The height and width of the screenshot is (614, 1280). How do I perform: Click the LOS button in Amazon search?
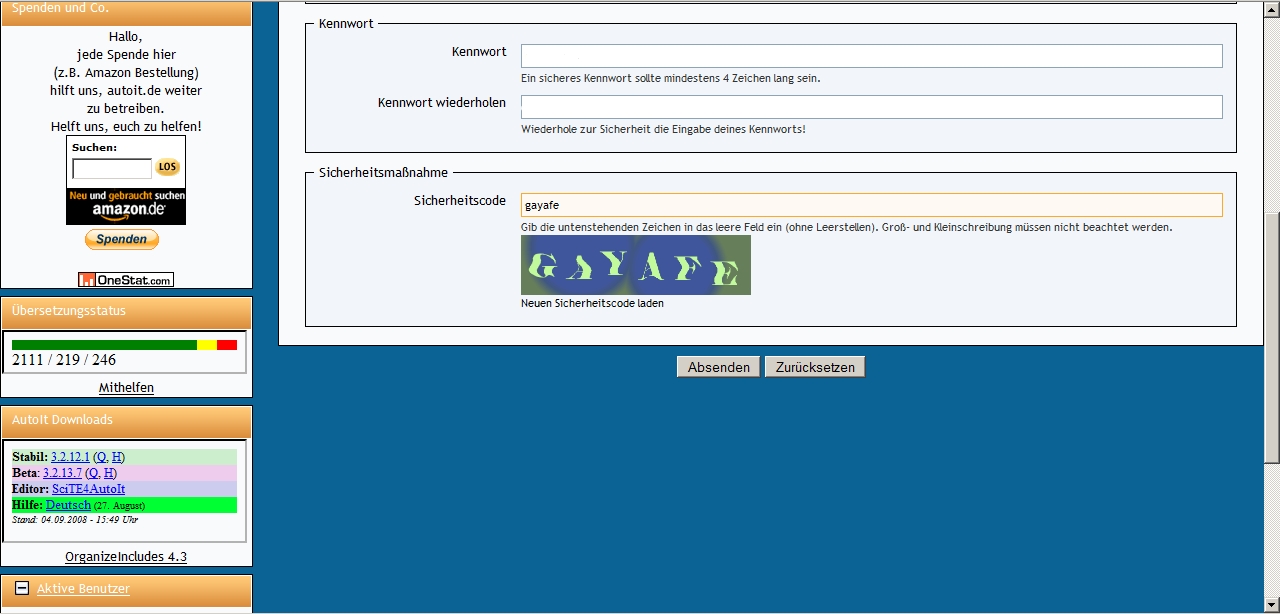tap(167, 168)
